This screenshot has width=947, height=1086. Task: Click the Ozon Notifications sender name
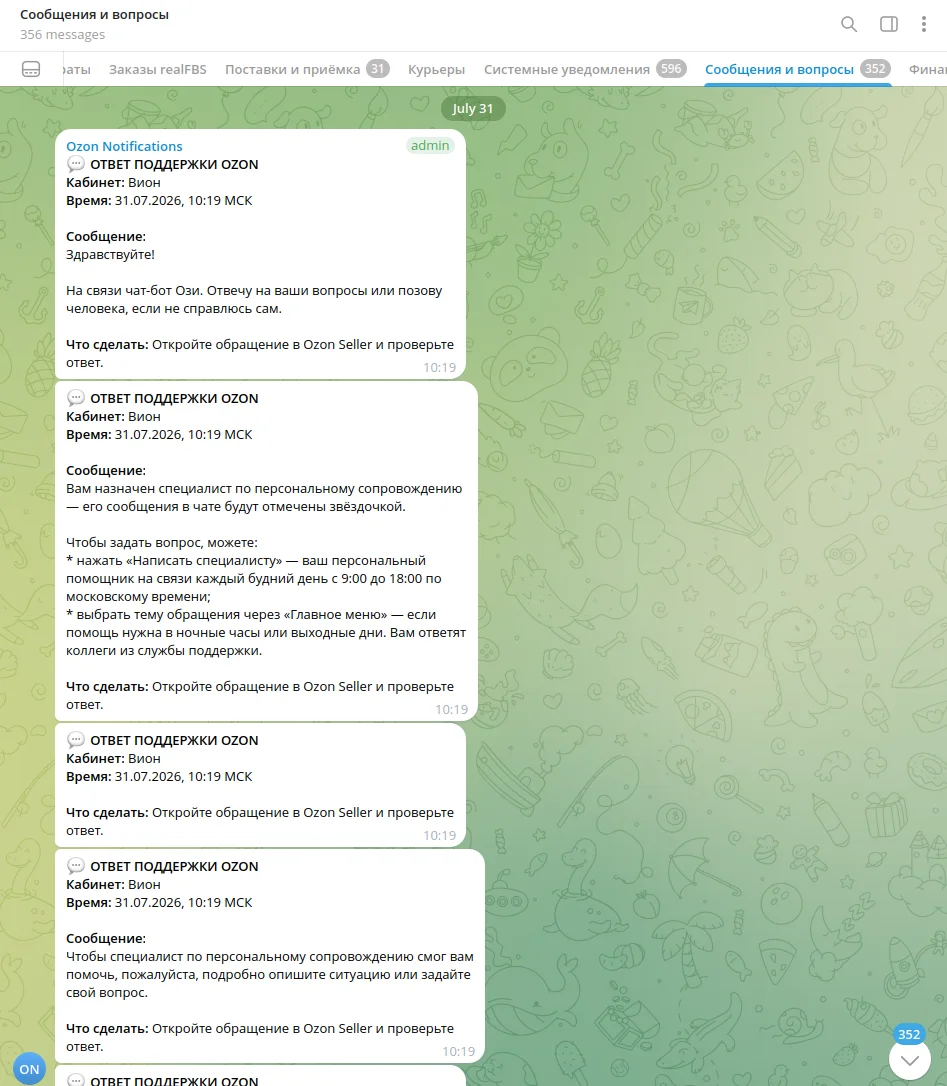[124, 146]
